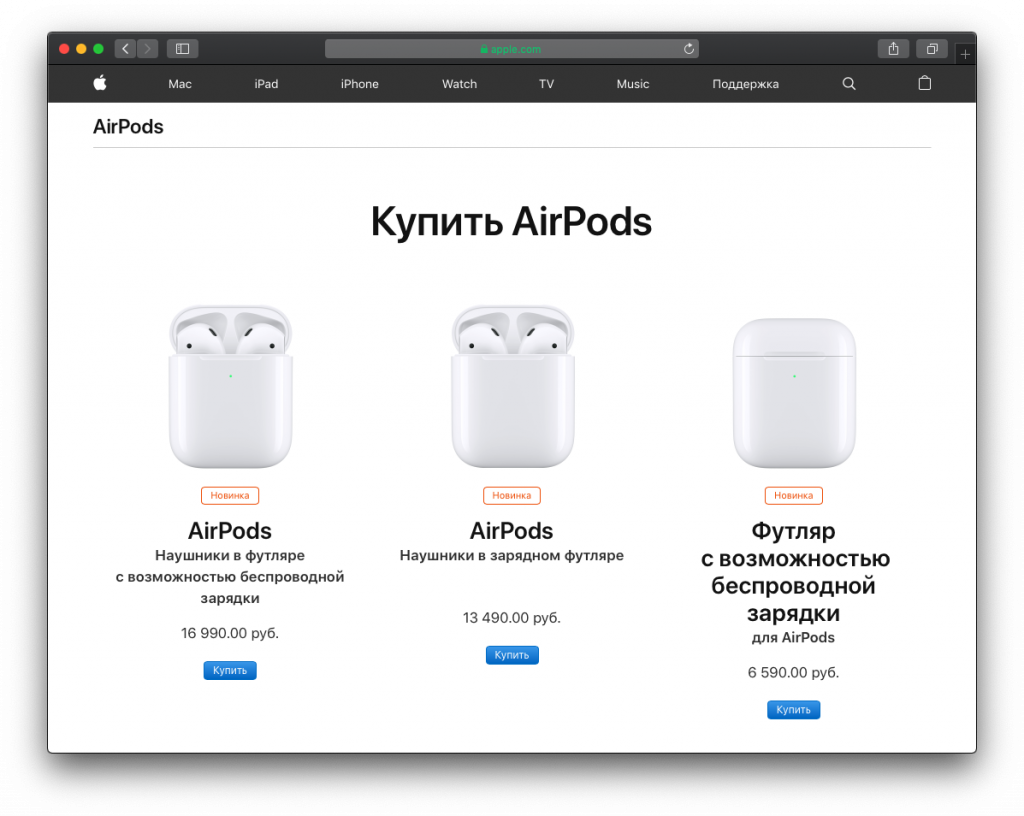Click the price 6 590.00 руб.

pos(793,672)
